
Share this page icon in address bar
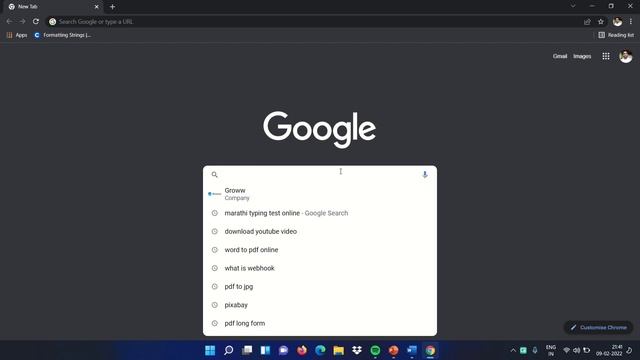point(587,22)
